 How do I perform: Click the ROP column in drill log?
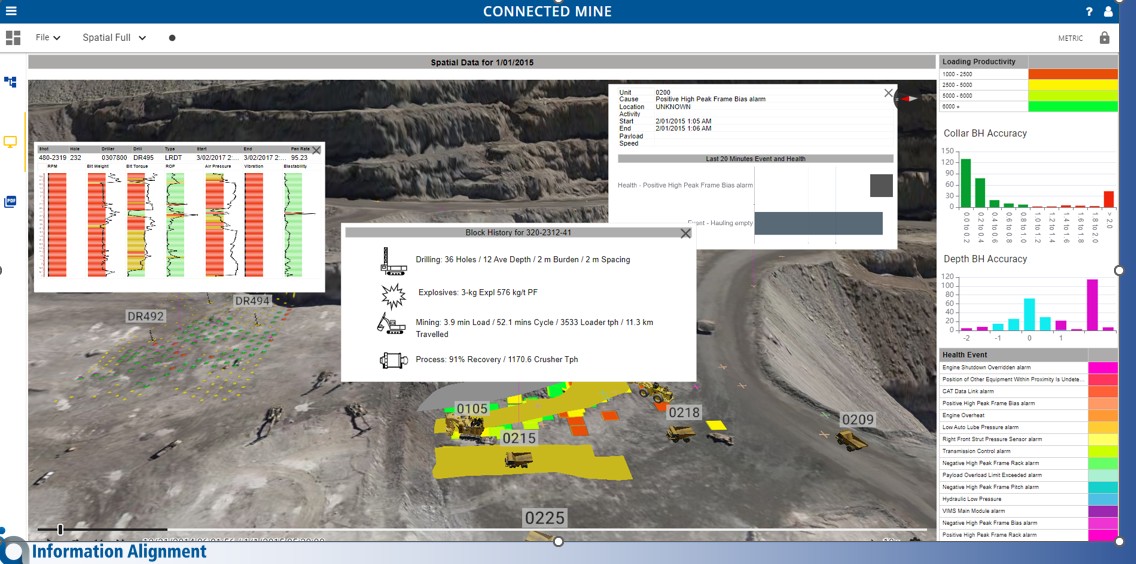click(175, 225)
